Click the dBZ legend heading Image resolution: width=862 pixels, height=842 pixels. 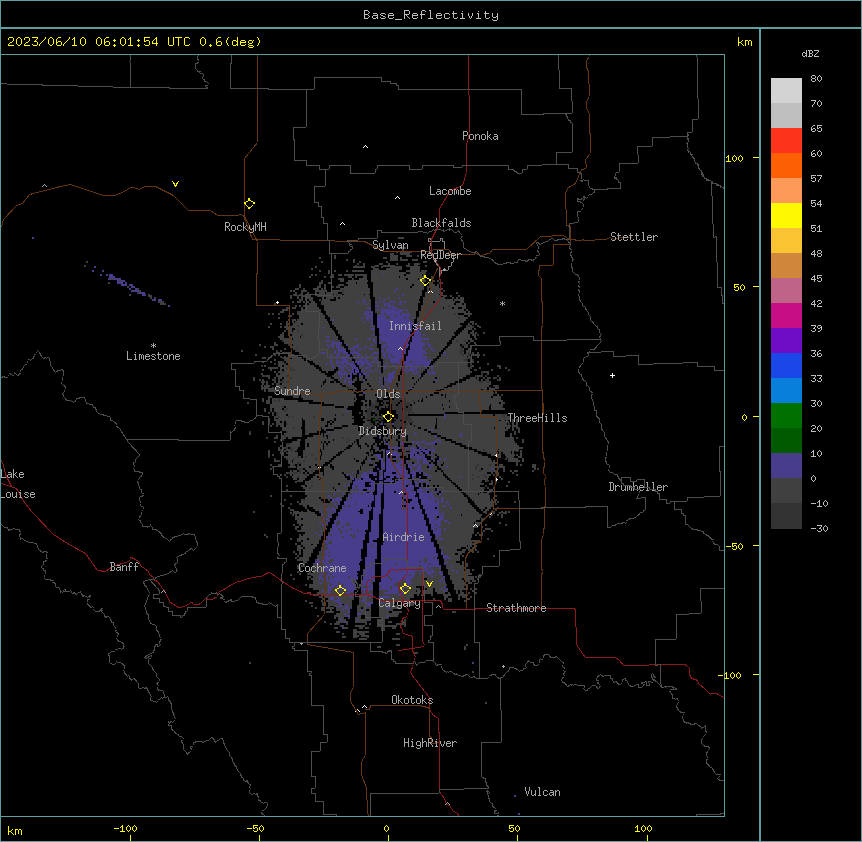[810, 53]
